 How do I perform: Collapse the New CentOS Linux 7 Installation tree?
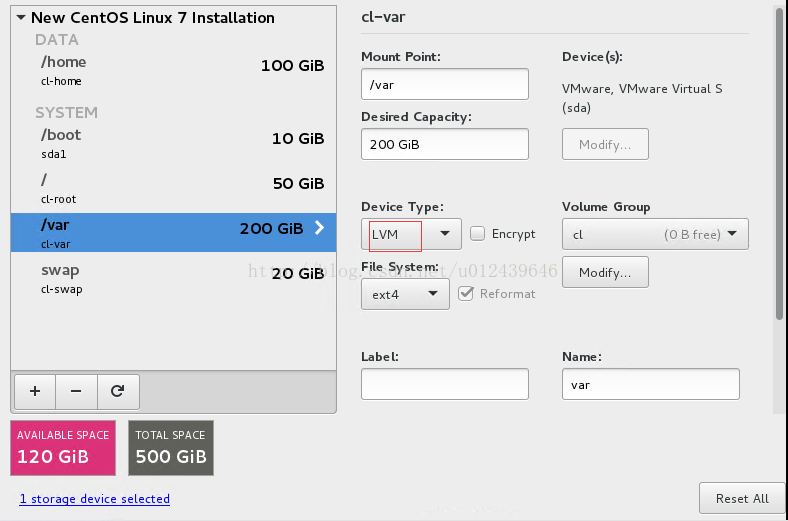(20, 18)
